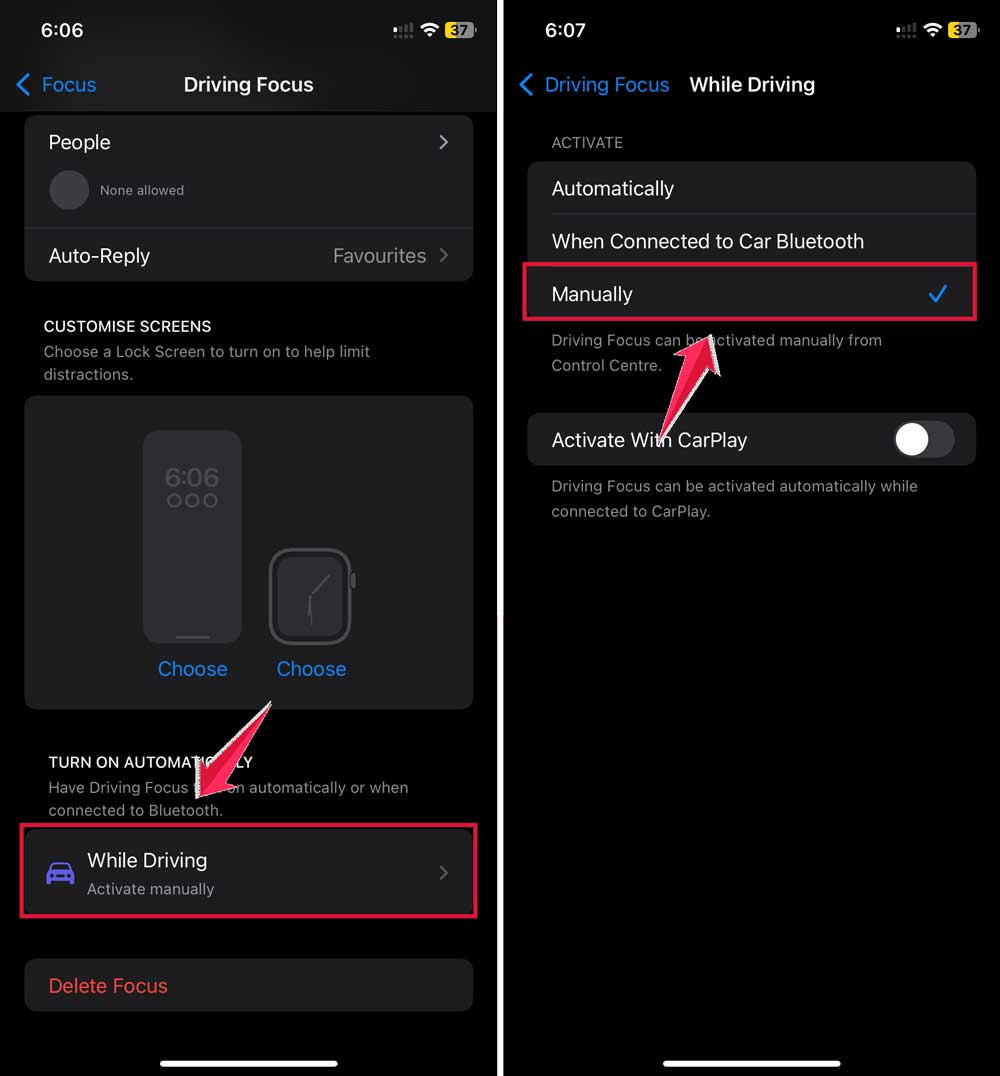The width and height of the screenshot is (1000, 1076).
Task: Tap the cellular signal icon on right screen
Action: [906, 30]
